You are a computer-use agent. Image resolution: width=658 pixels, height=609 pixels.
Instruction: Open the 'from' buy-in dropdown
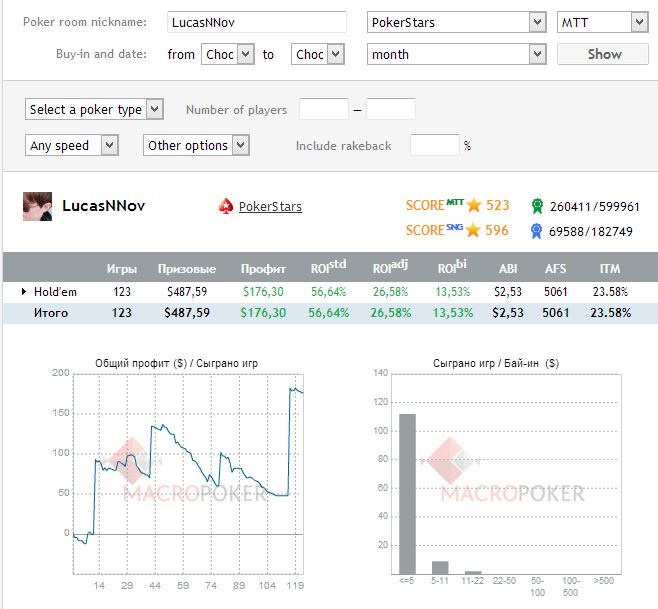point(228,54)
